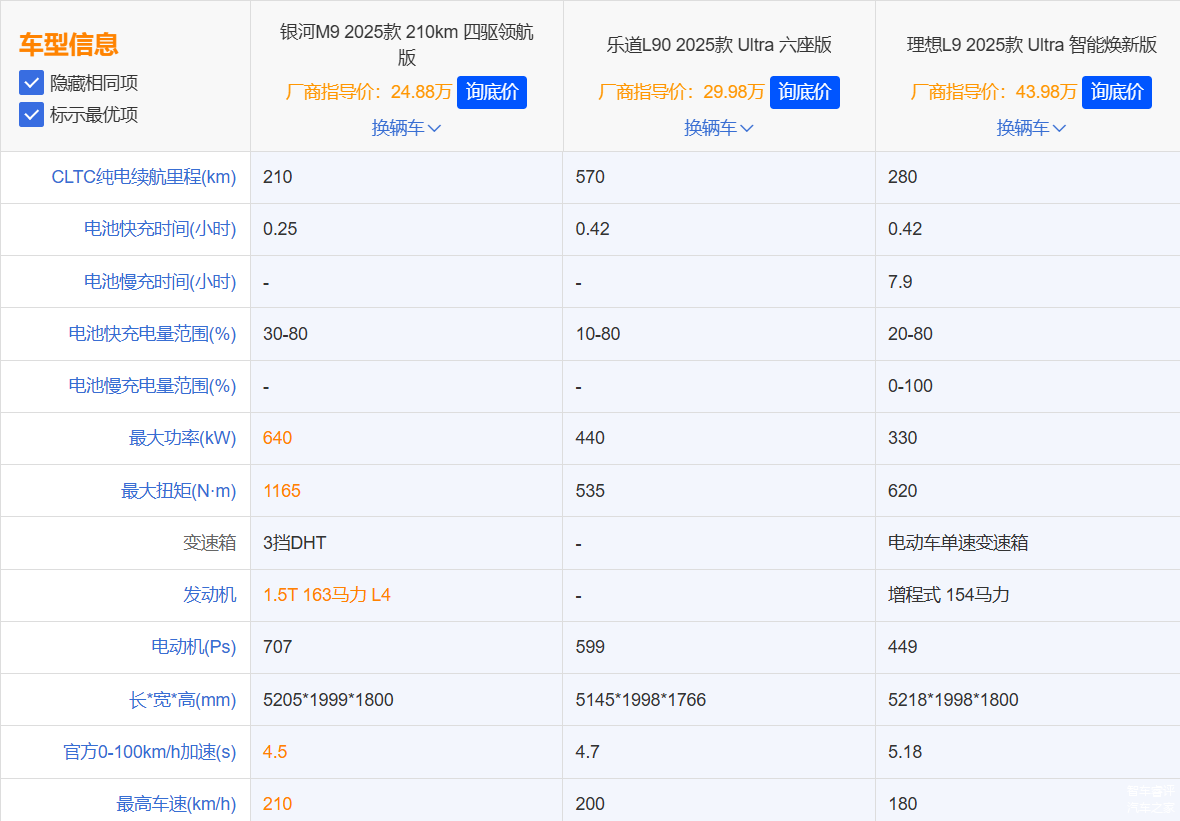Click the 官方0-100km/h加速(s) label

(149, 752)
